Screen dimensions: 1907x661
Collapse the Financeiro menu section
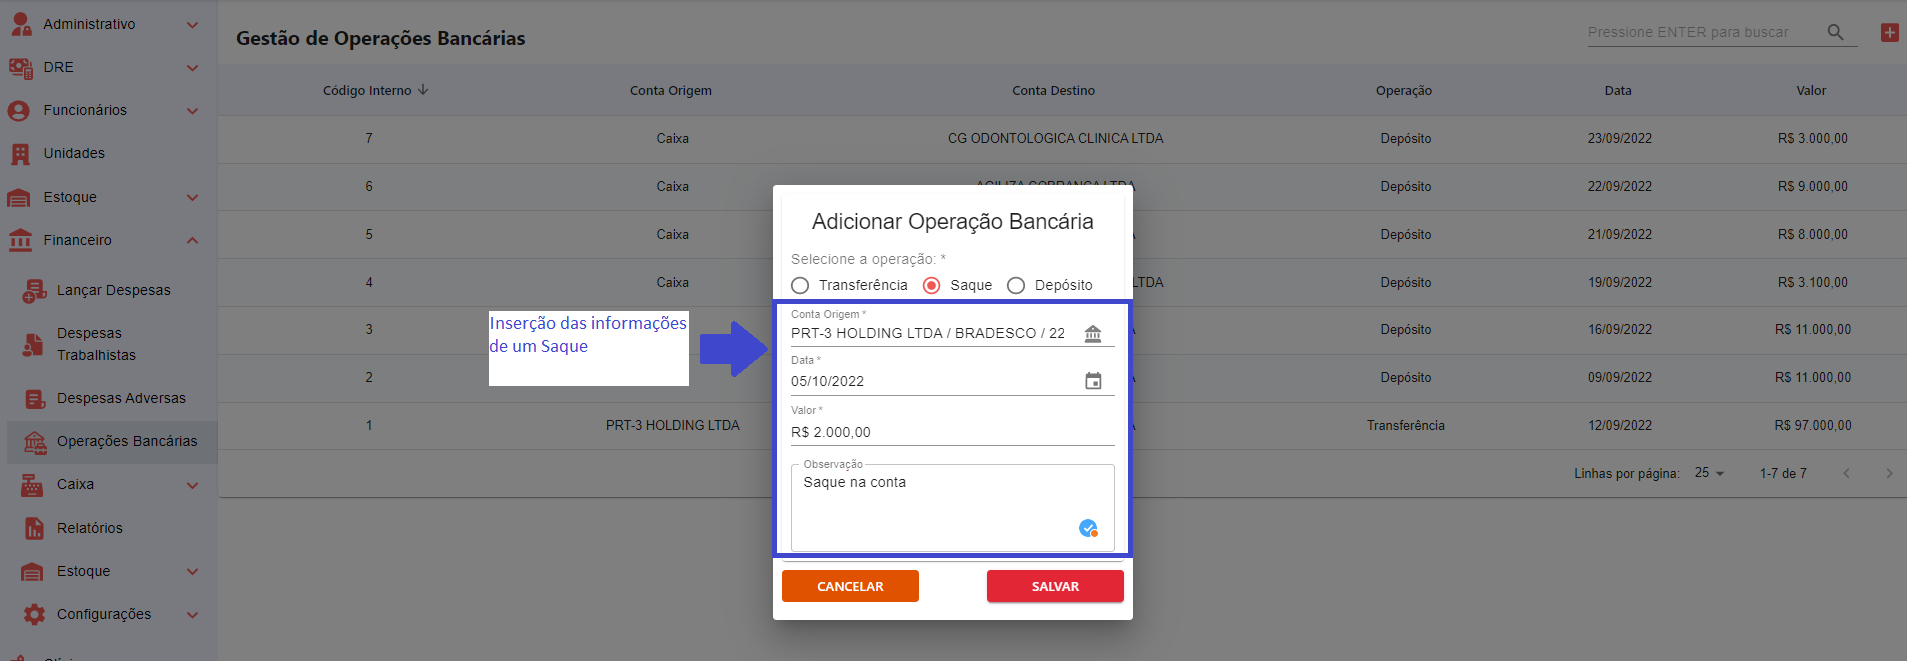coord(192,240)
